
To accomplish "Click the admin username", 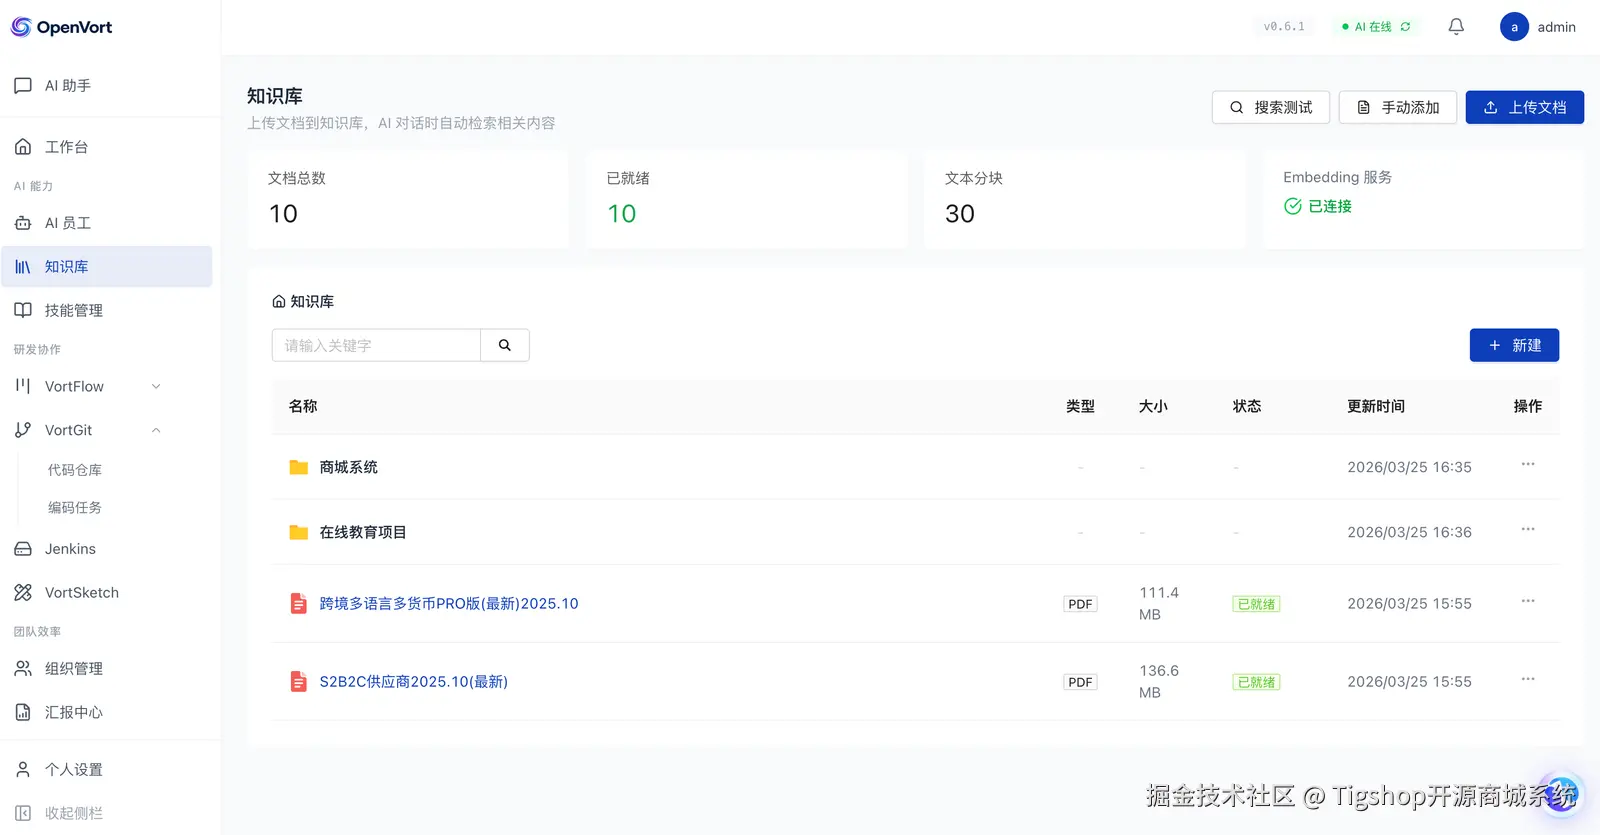I will point(1557,27).
